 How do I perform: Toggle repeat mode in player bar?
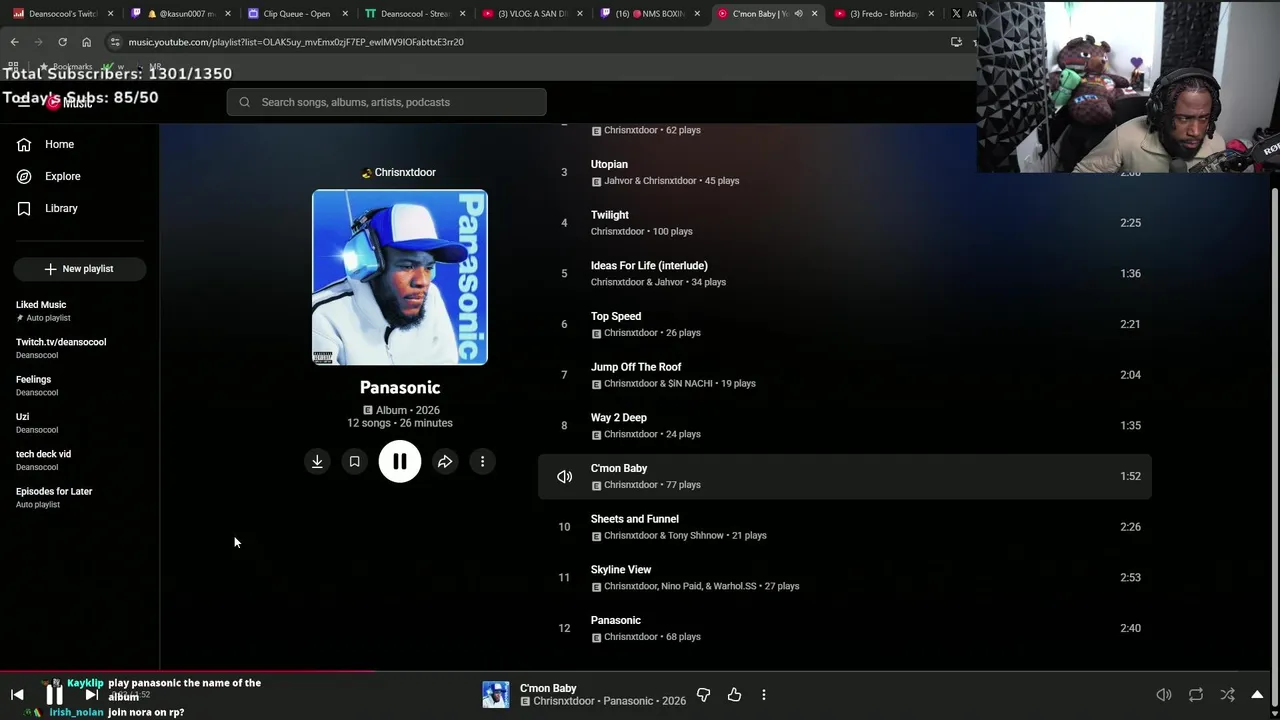[x=1195, y=695]
